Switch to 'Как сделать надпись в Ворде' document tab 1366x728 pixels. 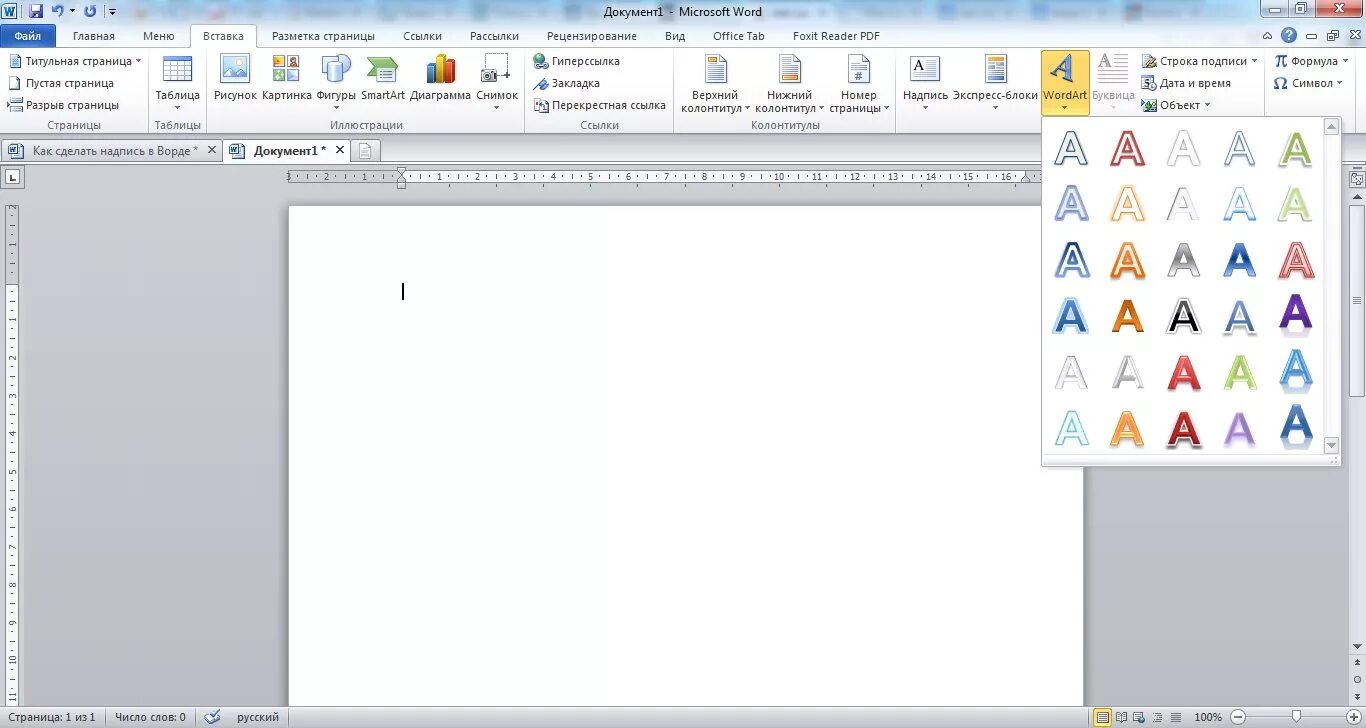pos(111,151)
